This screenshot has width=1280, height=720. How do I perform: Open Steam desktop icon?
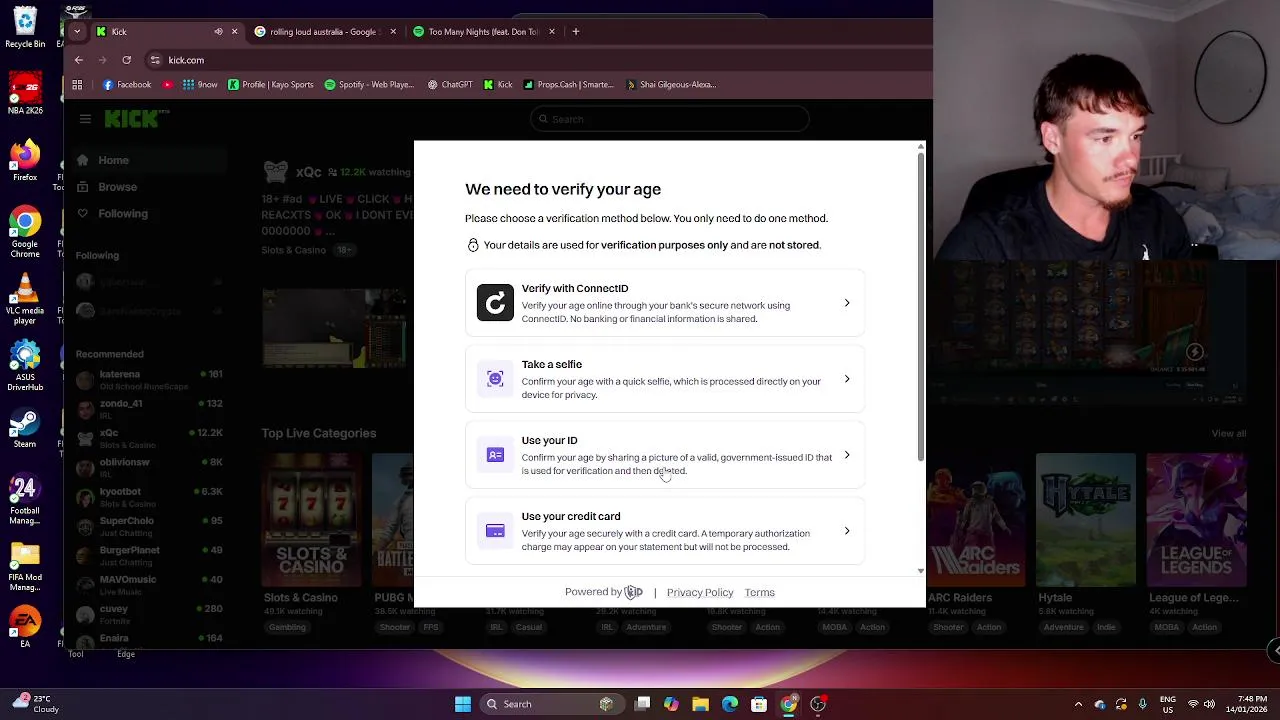click(x=25, y=428)
